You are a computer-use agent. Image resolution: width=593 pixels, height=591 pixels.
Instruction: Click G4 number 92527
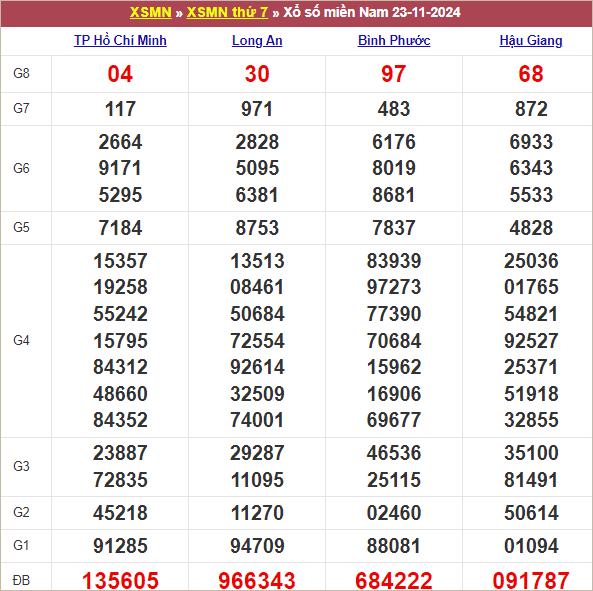[x=531, y=341]
